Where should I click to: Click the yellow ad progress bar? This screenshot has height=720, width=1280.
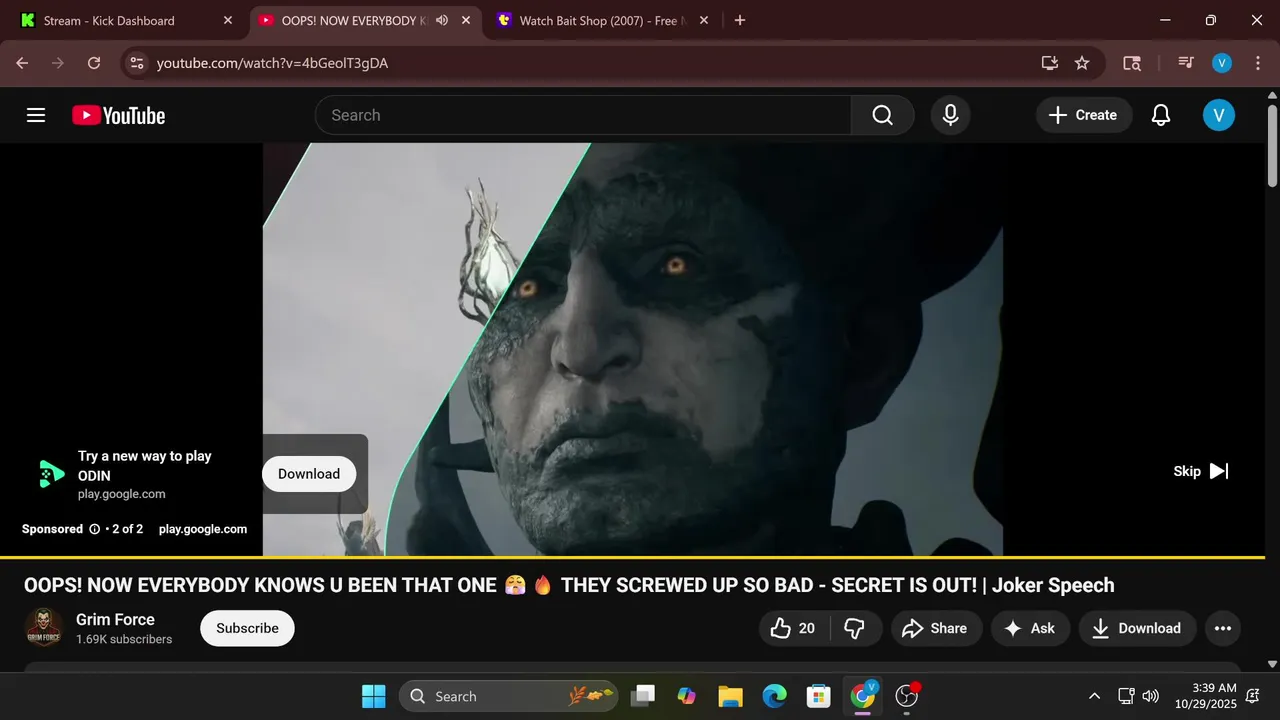[x=632, y=557]
